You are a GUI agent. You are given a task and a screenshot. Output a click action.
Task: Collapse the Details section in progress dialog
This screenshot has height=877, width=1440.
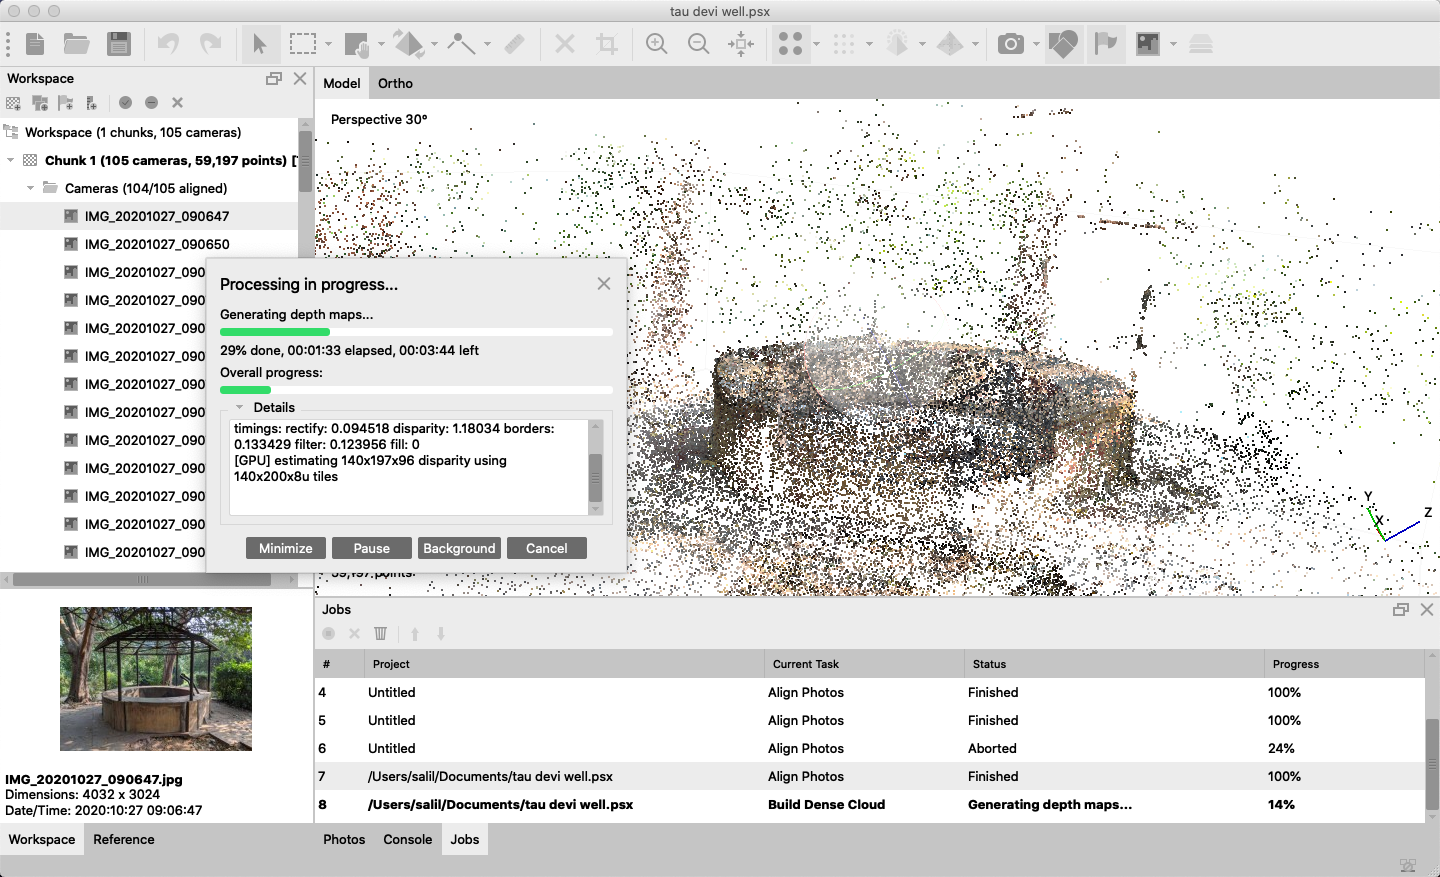[238, 407]
